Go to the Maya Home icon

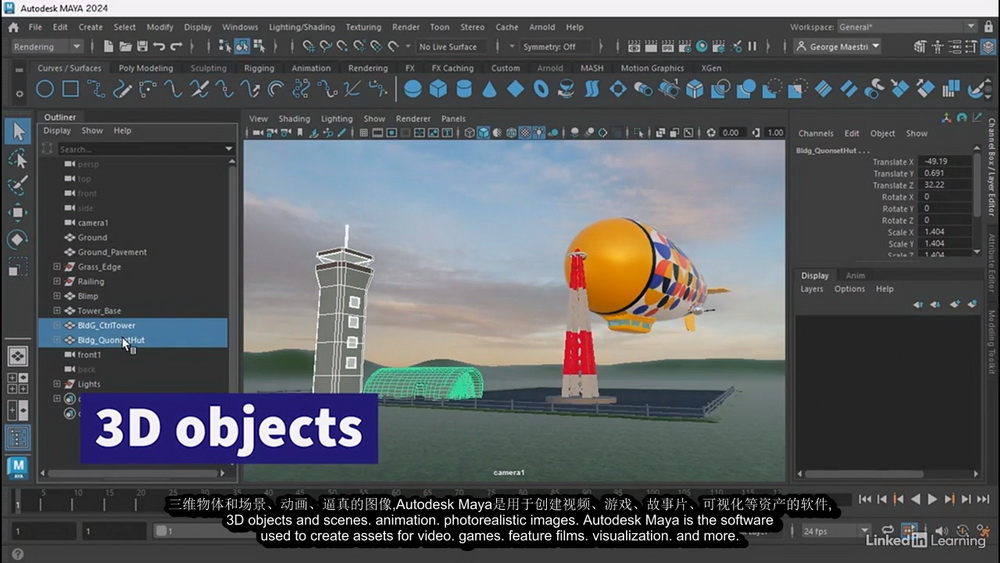13,27
